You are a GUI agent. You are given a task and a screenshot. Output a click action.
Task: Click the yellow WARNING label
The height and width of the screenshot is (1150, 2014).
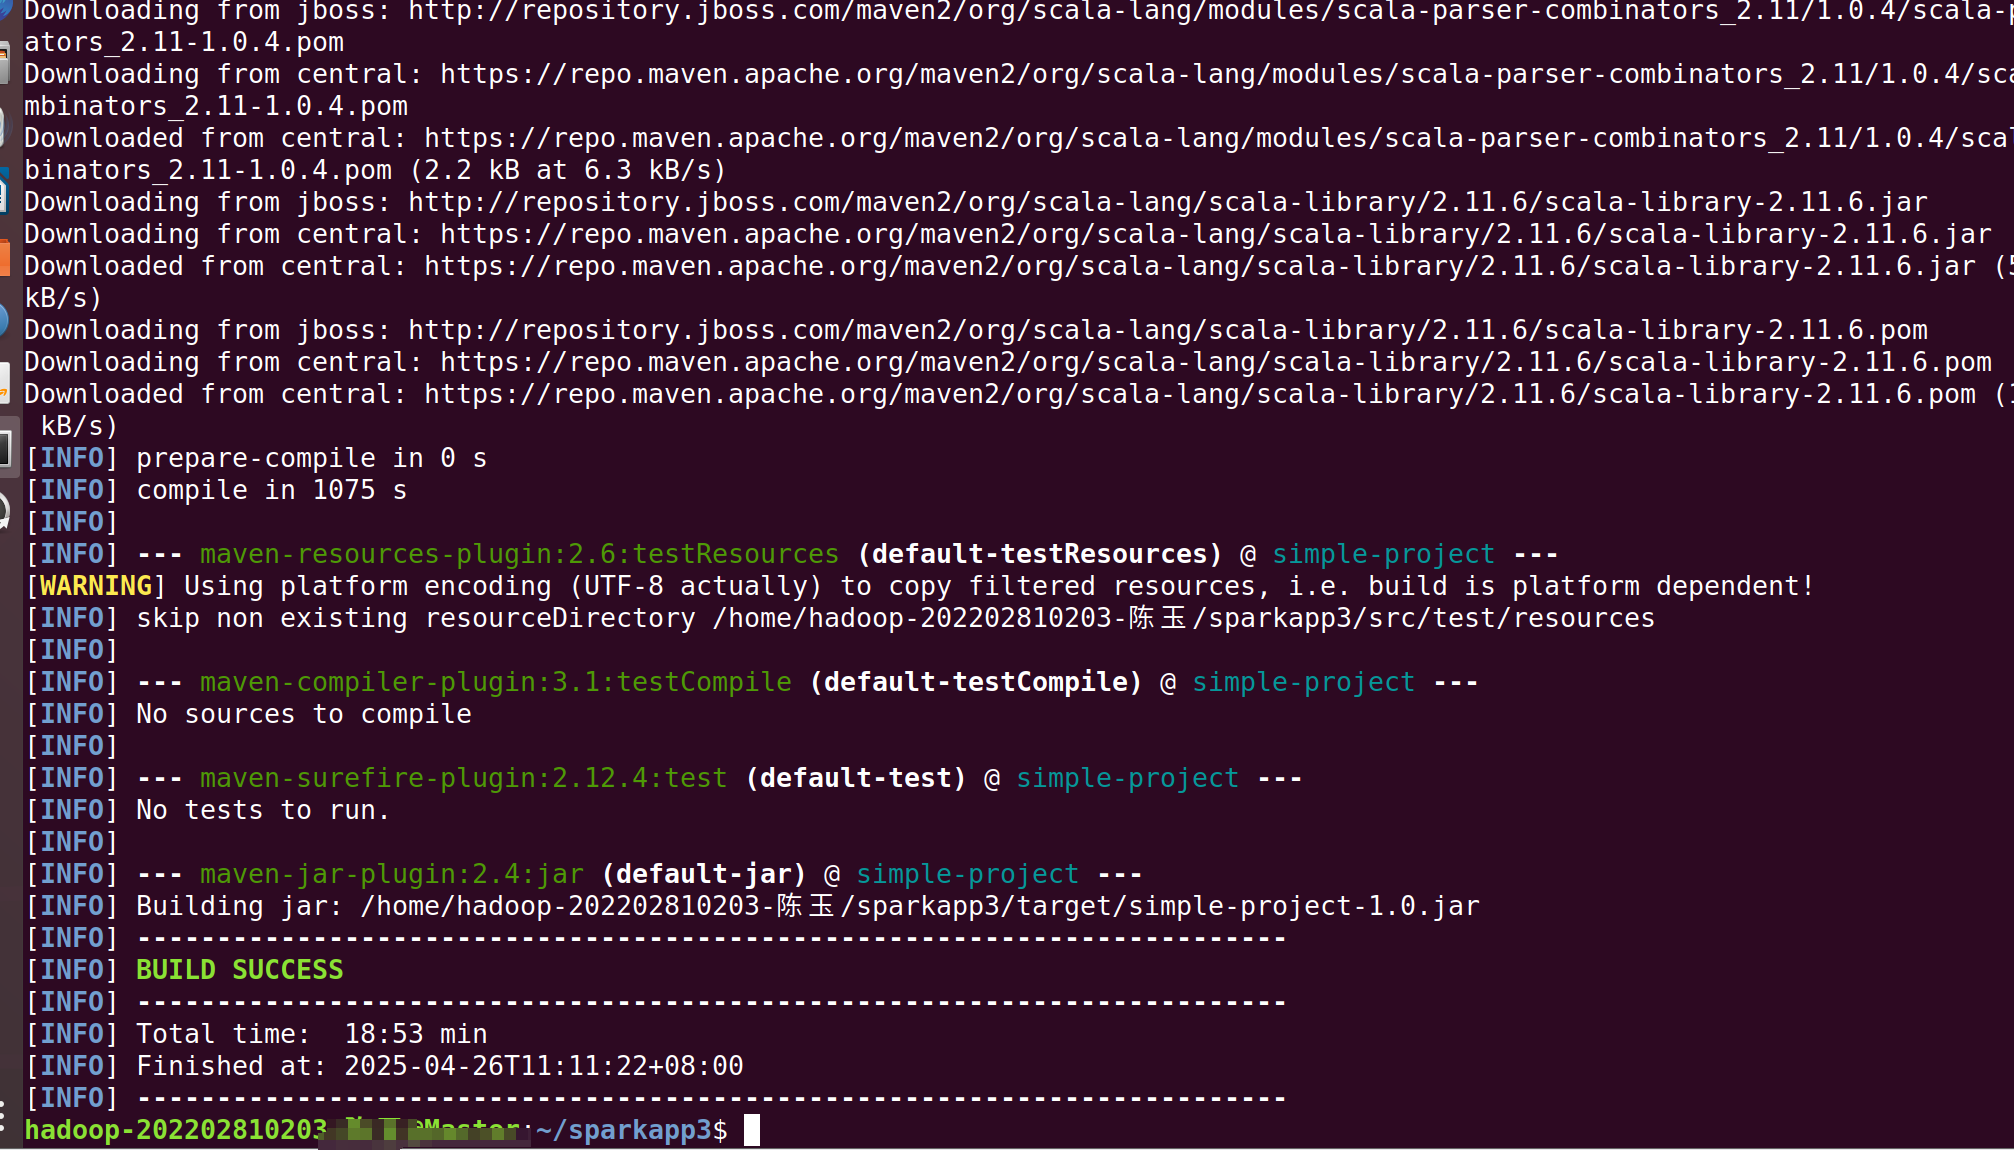coord(96,586)
